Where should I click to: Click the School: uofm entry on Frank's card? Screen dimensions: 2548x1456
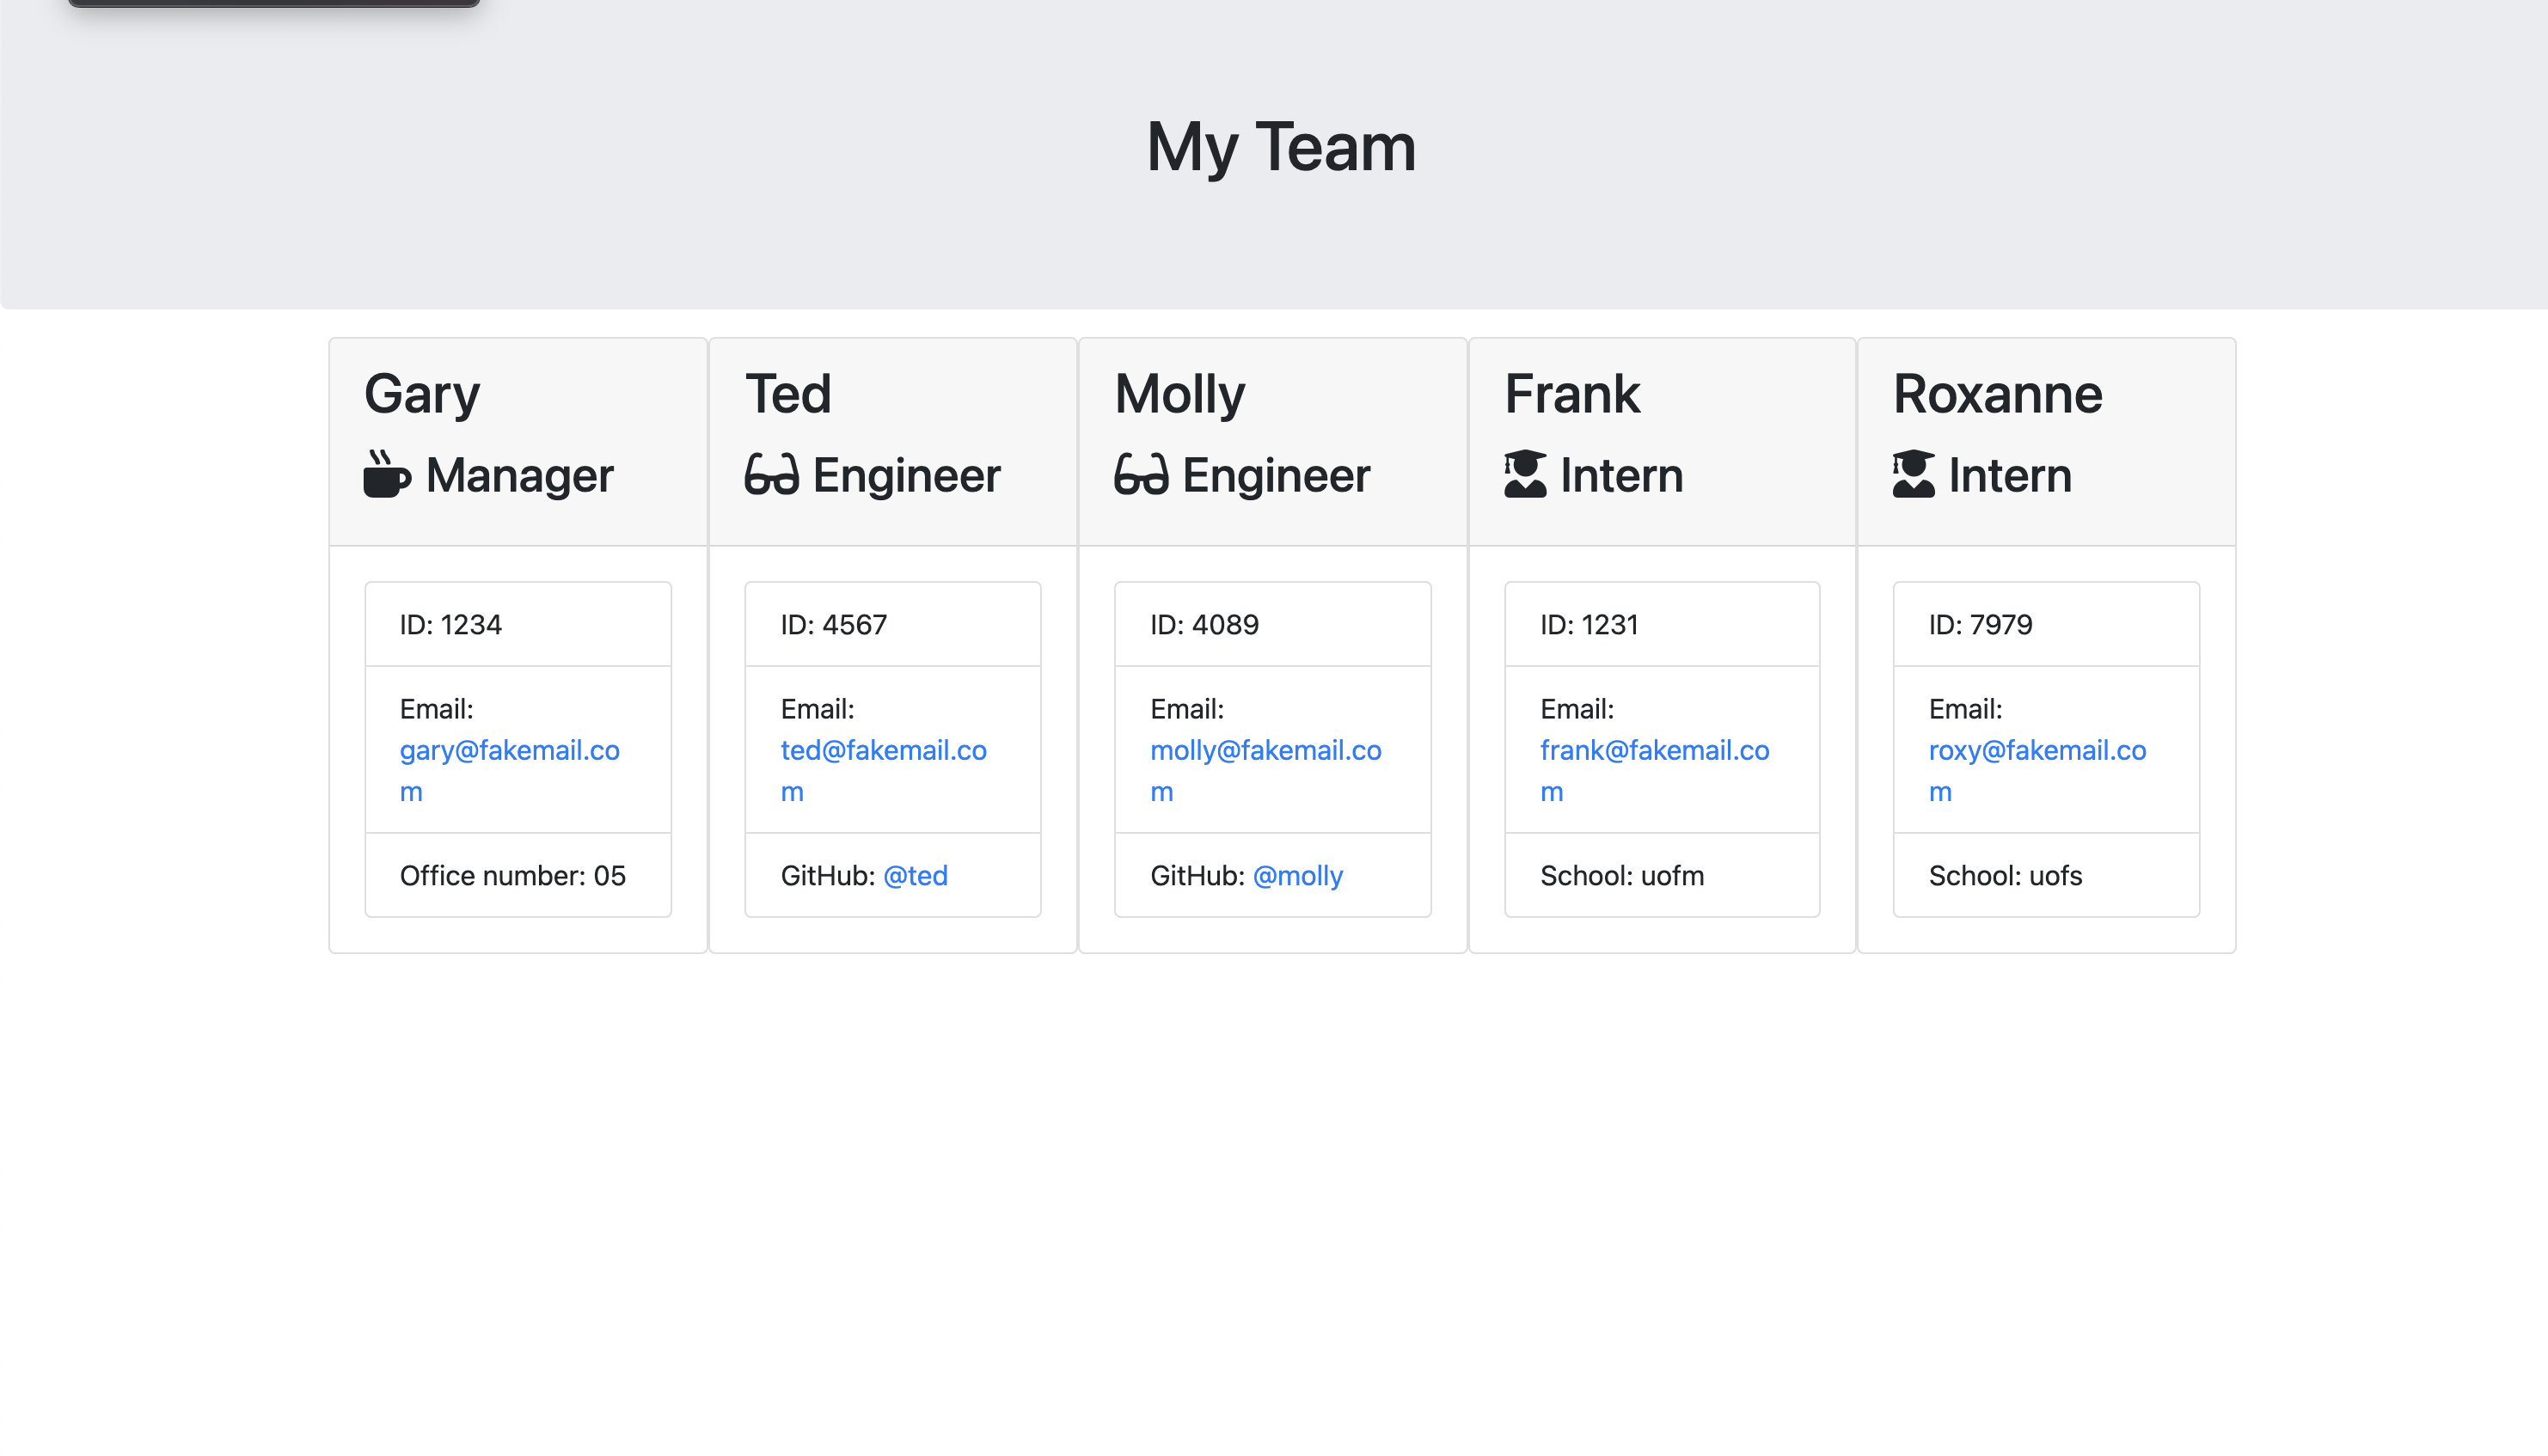tap(1623, 875)
